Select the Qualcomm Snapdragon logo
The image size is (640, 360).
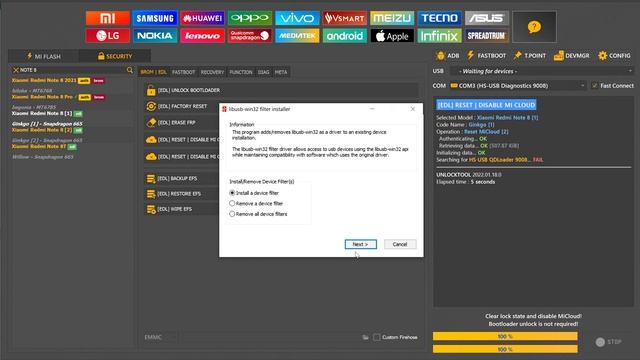pyautogui.click(x=250, y=36)
